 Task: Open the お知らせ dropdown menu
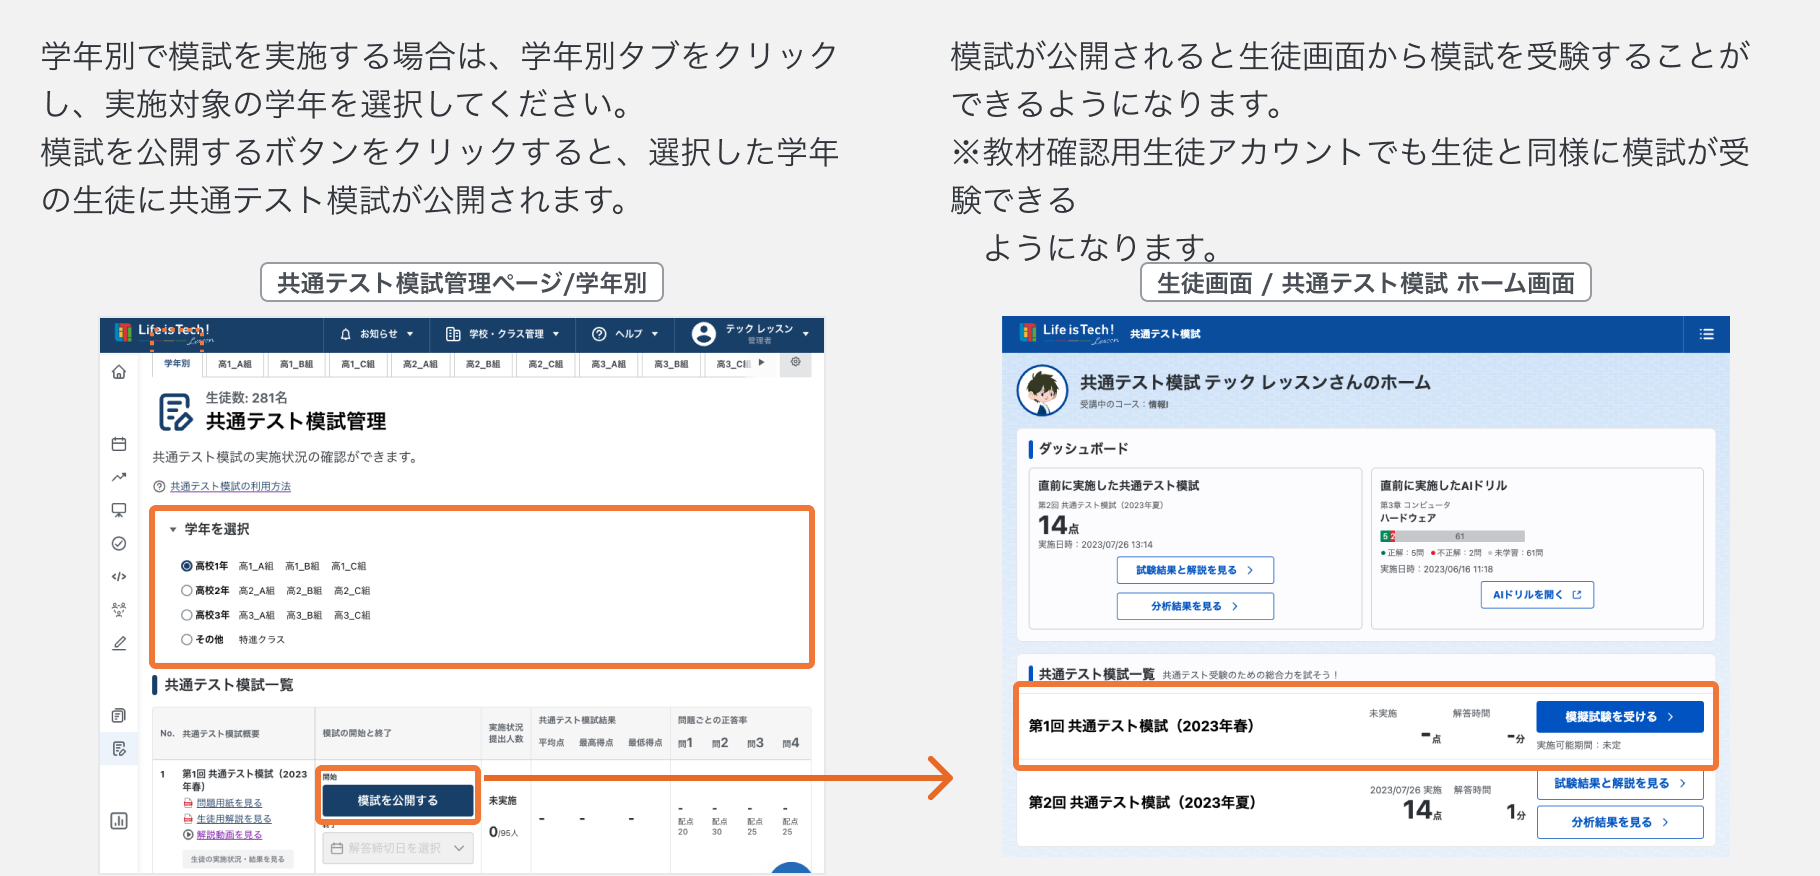pyautogui.click(x=377, y=334)
